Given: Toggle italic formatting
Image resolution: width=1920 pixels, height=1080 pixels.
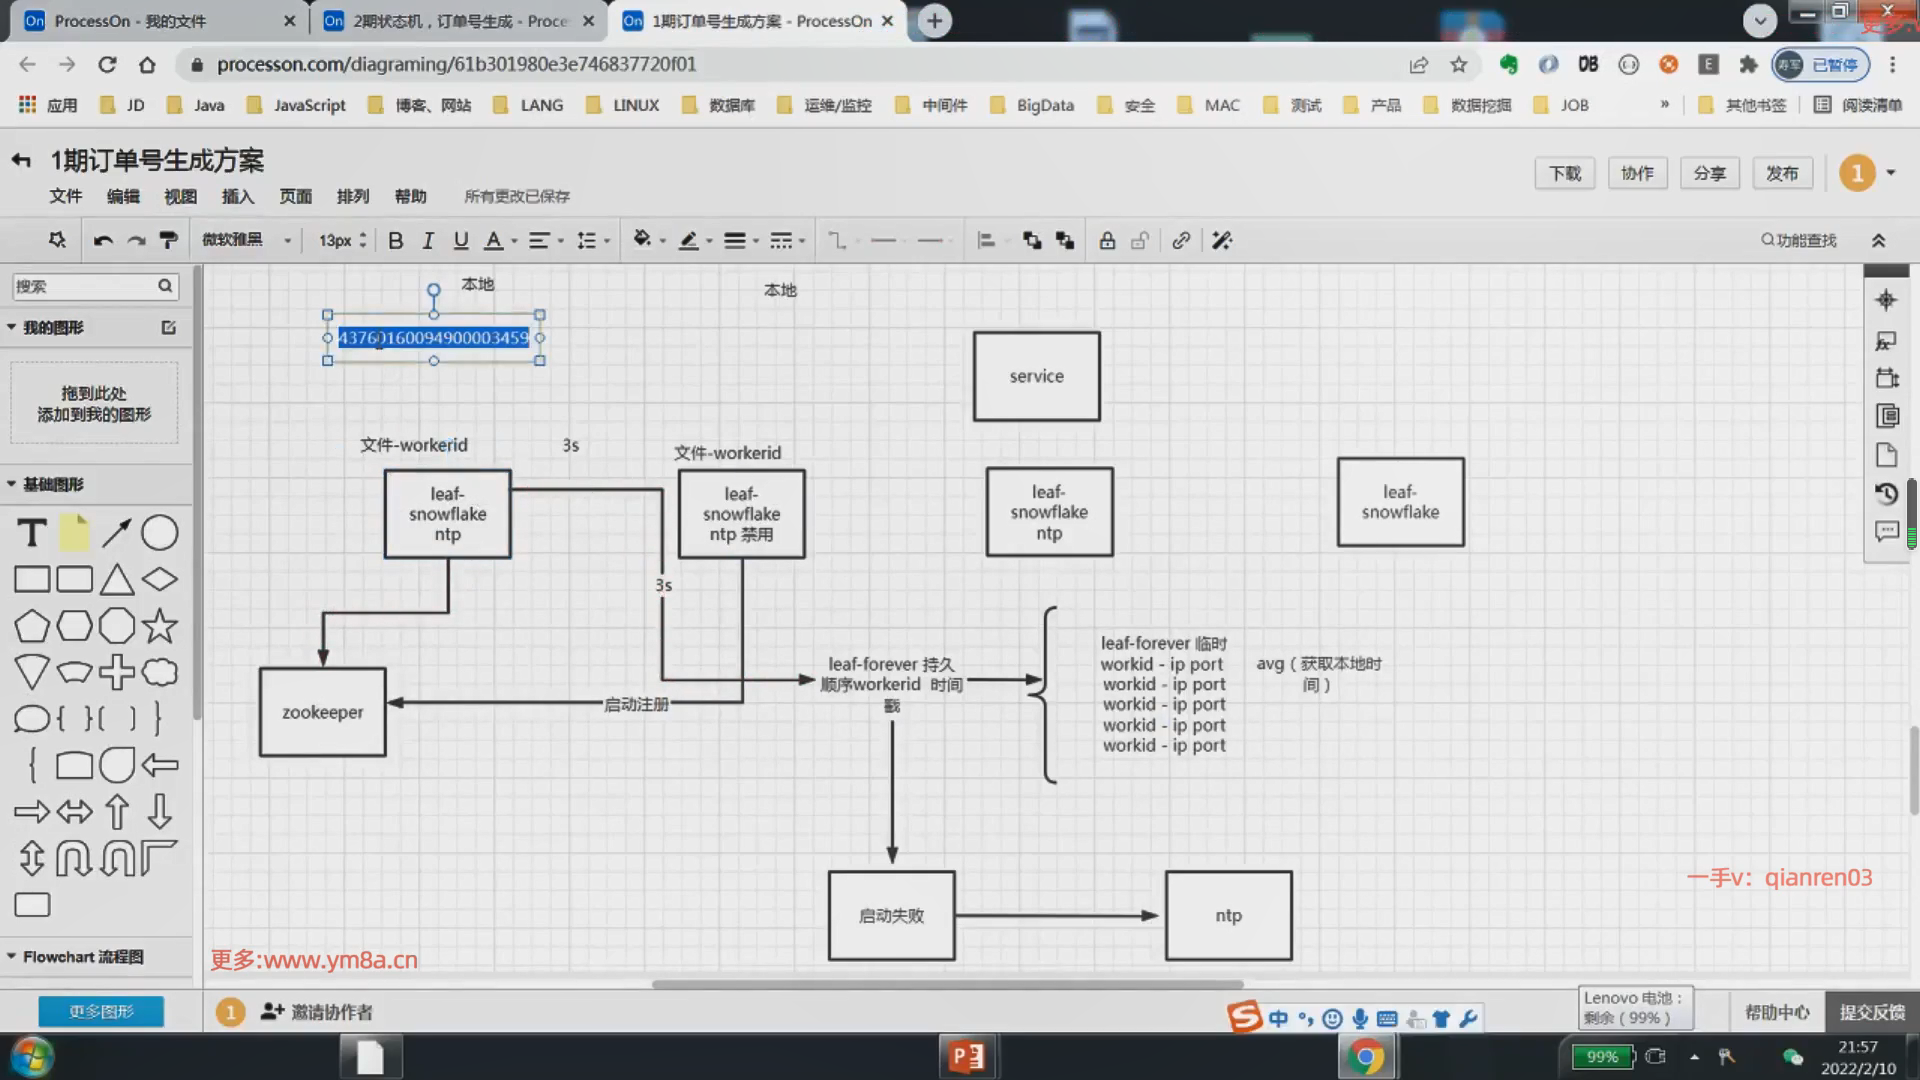Looking at the screenshot, I should (x=428, y=241).
